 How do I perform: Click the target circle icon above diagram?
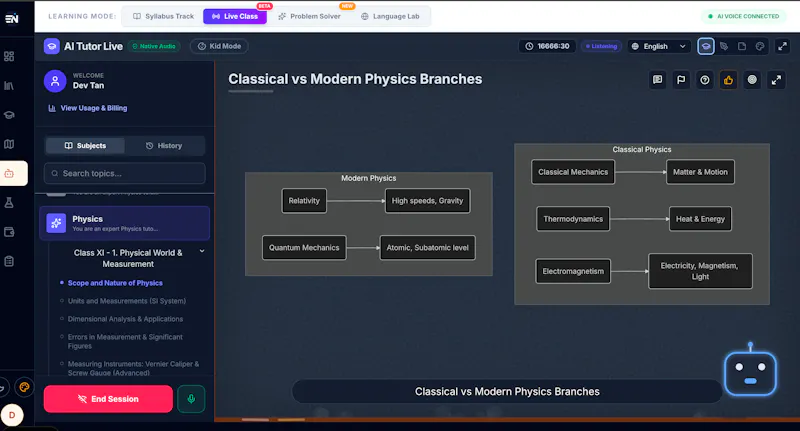(x=752, y=80)
